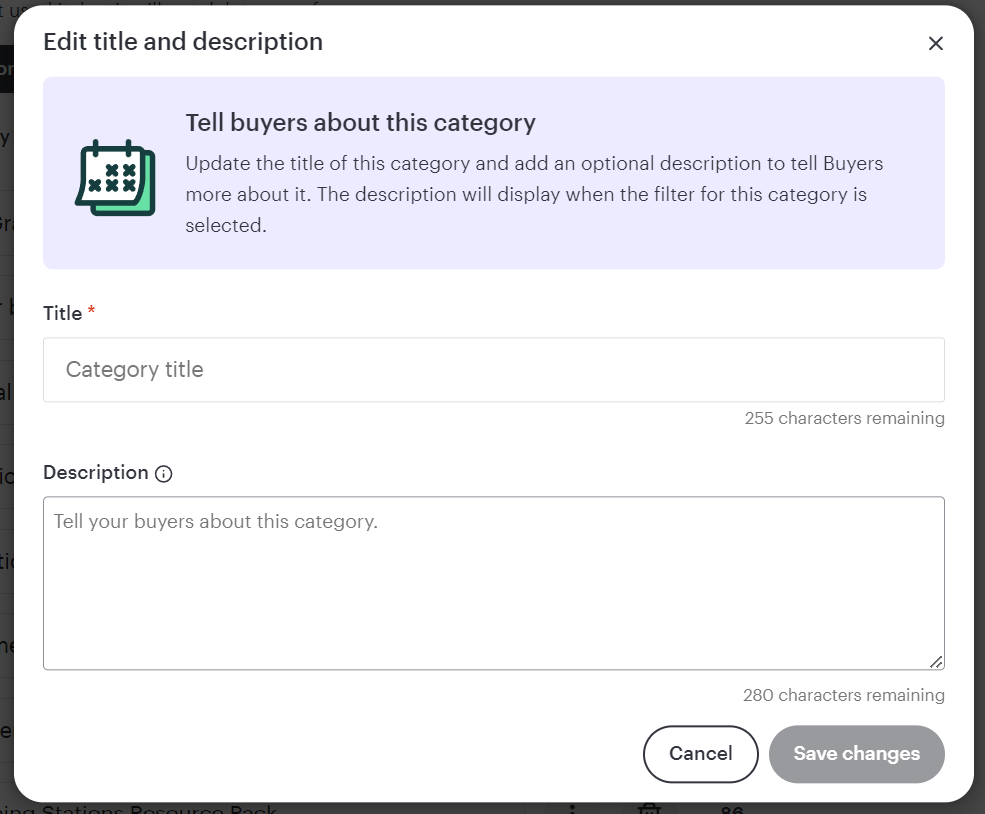Click inside the Description text area
This screenshot has width=985, height=814.
point(493,582)
